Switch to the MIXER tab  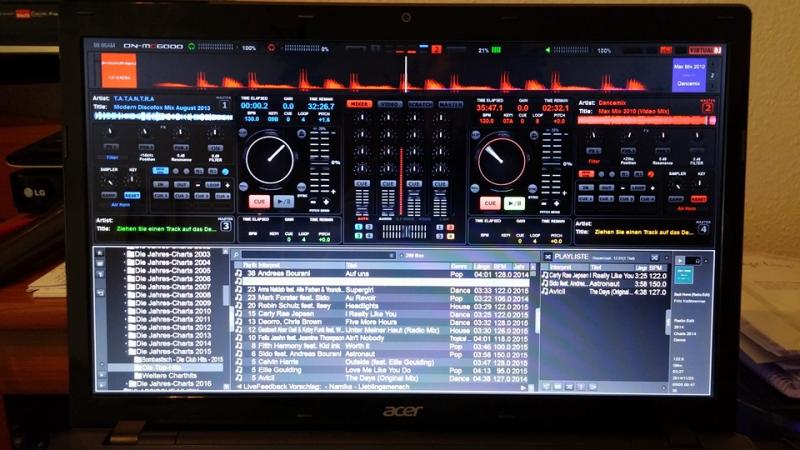[x=359, y=104]
